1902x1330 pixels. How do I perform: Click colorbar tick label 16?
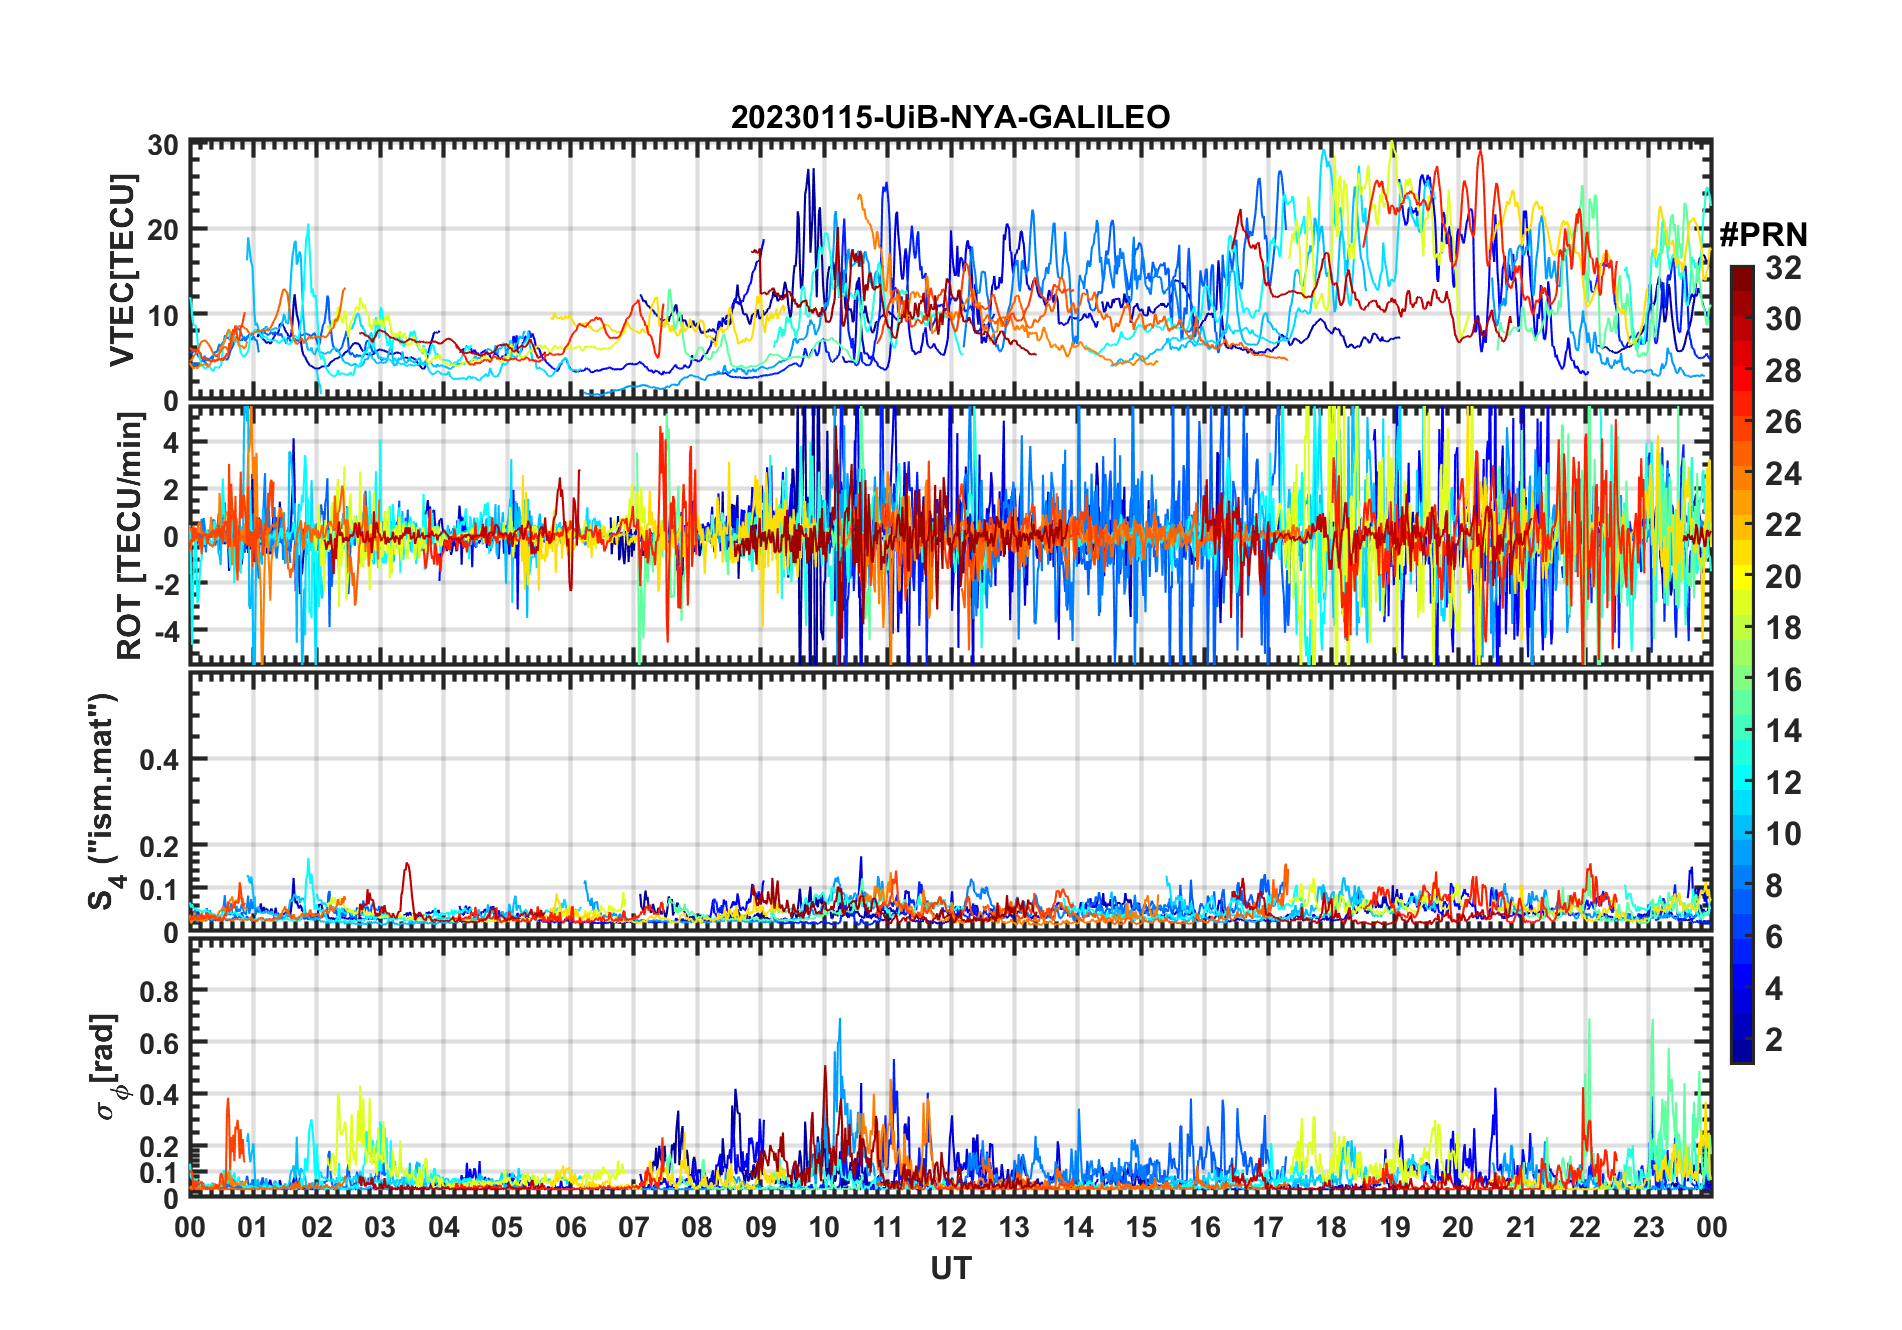tap(1783, 679)
